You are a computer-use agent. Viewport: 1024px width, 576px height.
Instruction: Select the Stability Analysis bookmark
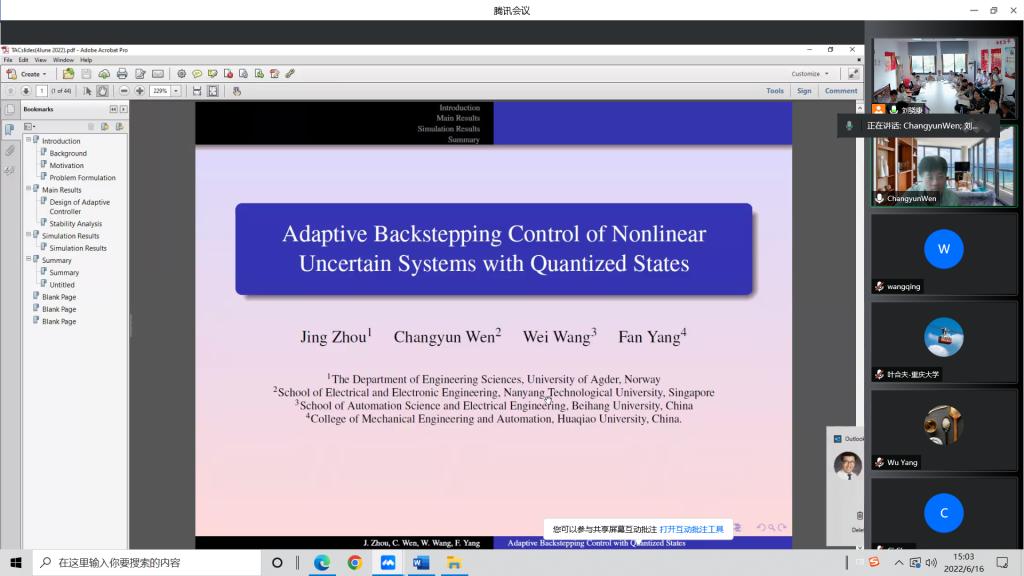pyautogui.click(x=76, y=224)
